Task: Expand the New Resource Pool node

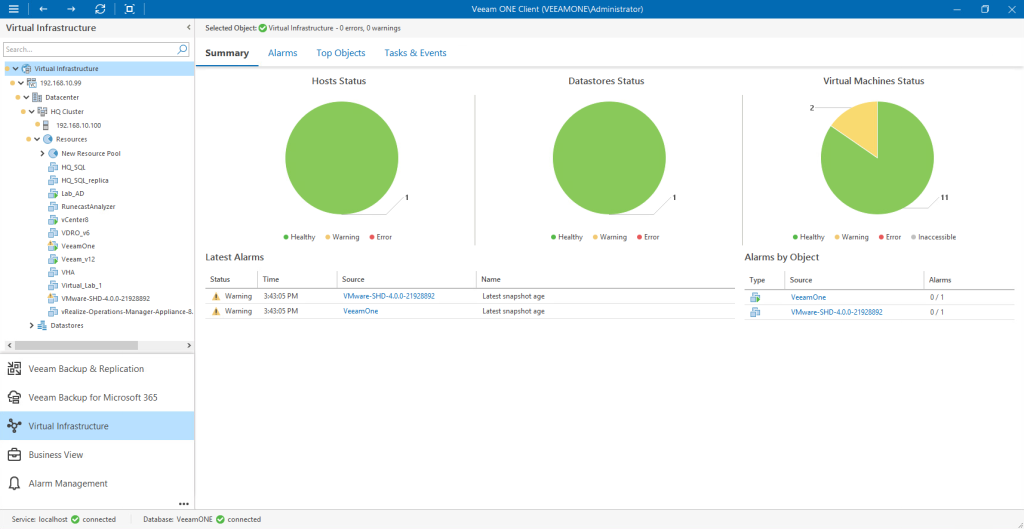Action: [x=42, y=153]
